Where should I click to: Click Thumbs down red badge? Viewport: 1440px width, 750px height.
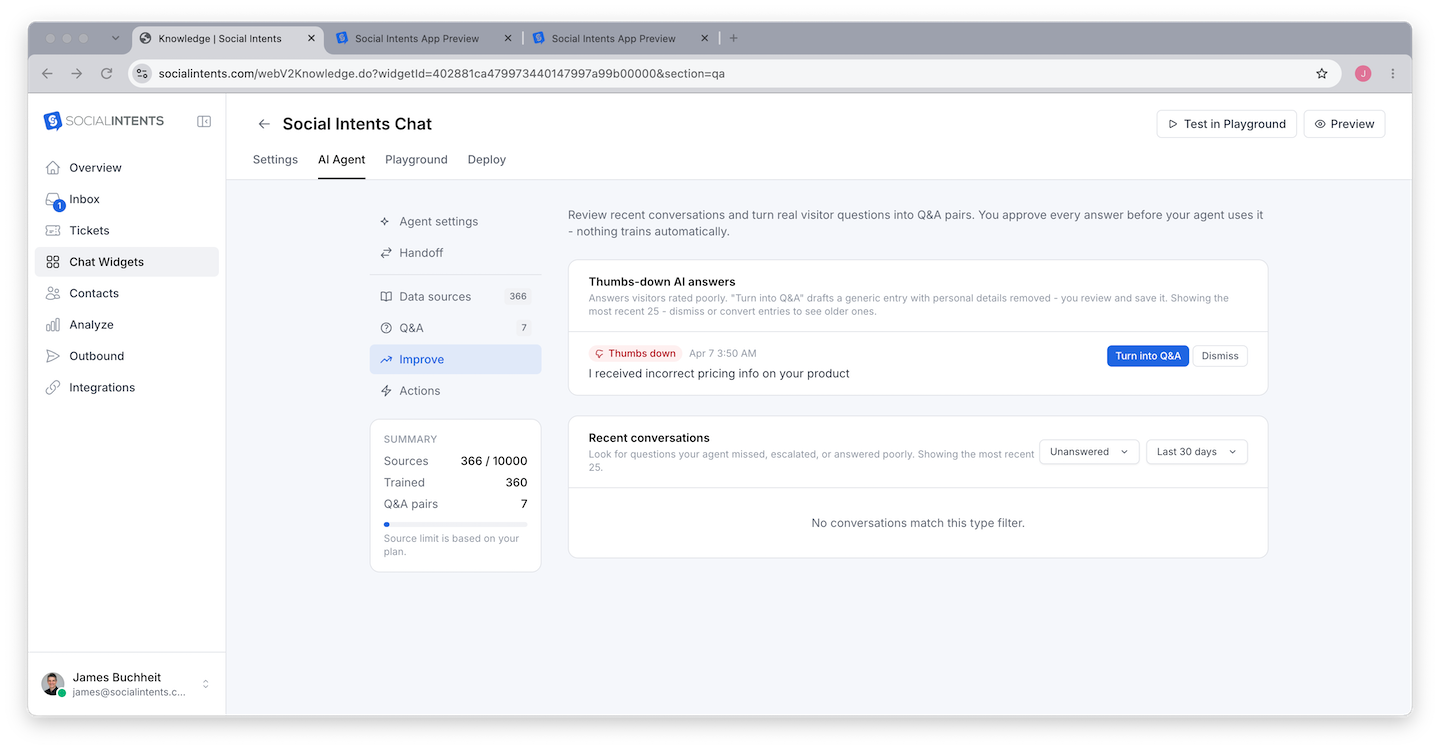point(635,354)
